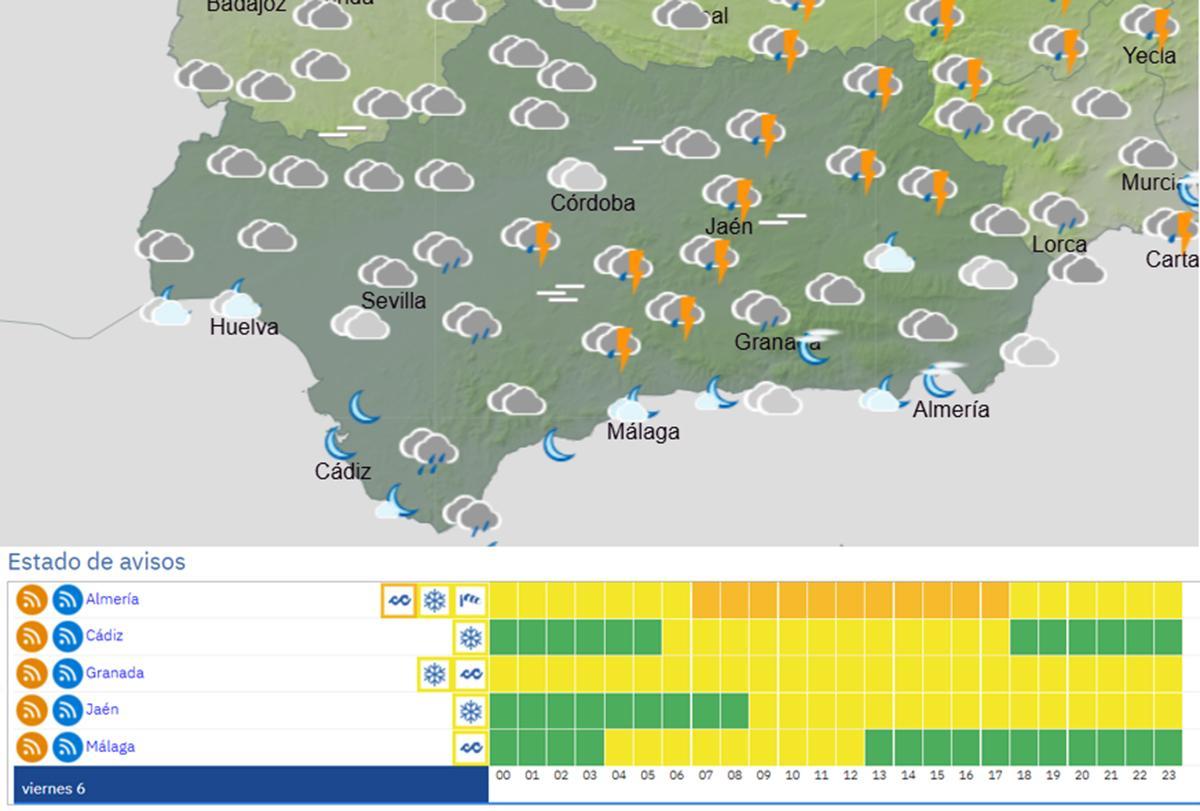The width and height of the screenshot is (1200, 811).
Task: Select the viernes 6 day bar
Action: [x=248, y=788]
